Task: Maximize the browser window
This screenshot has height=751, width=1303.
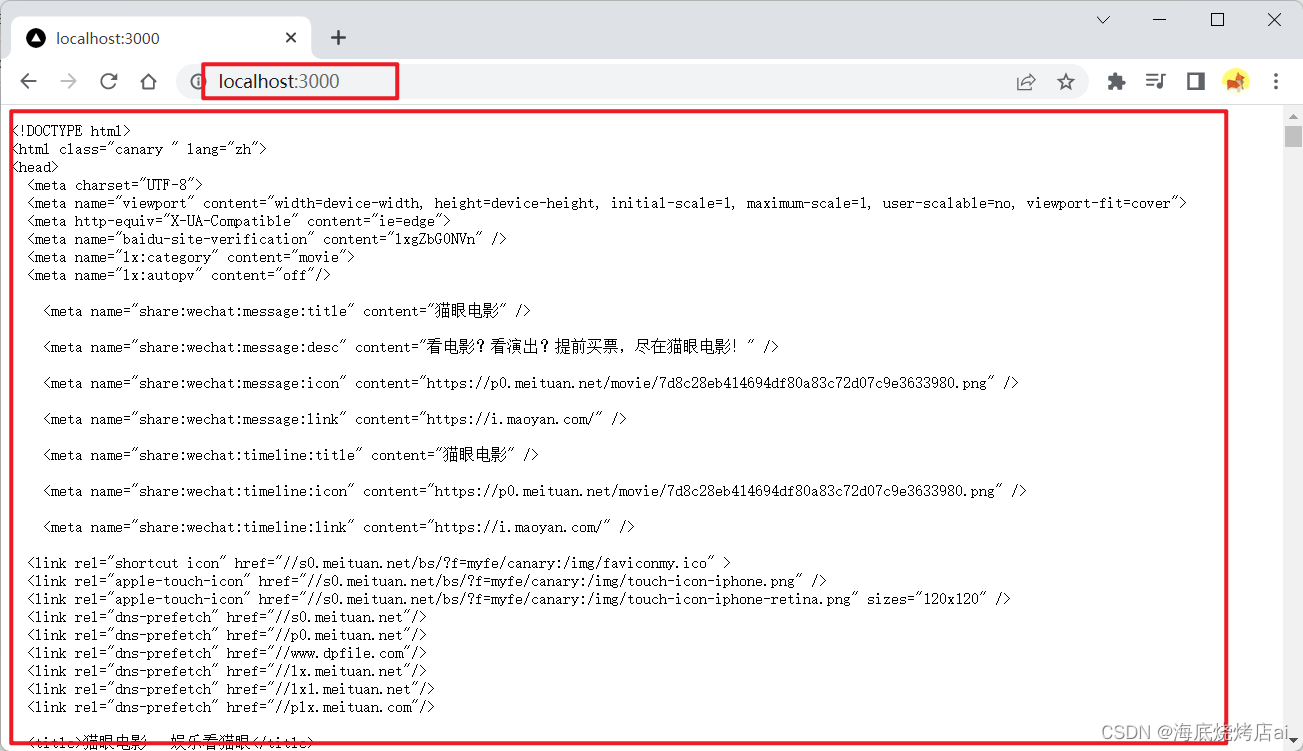Action: tap(1217, 20)
